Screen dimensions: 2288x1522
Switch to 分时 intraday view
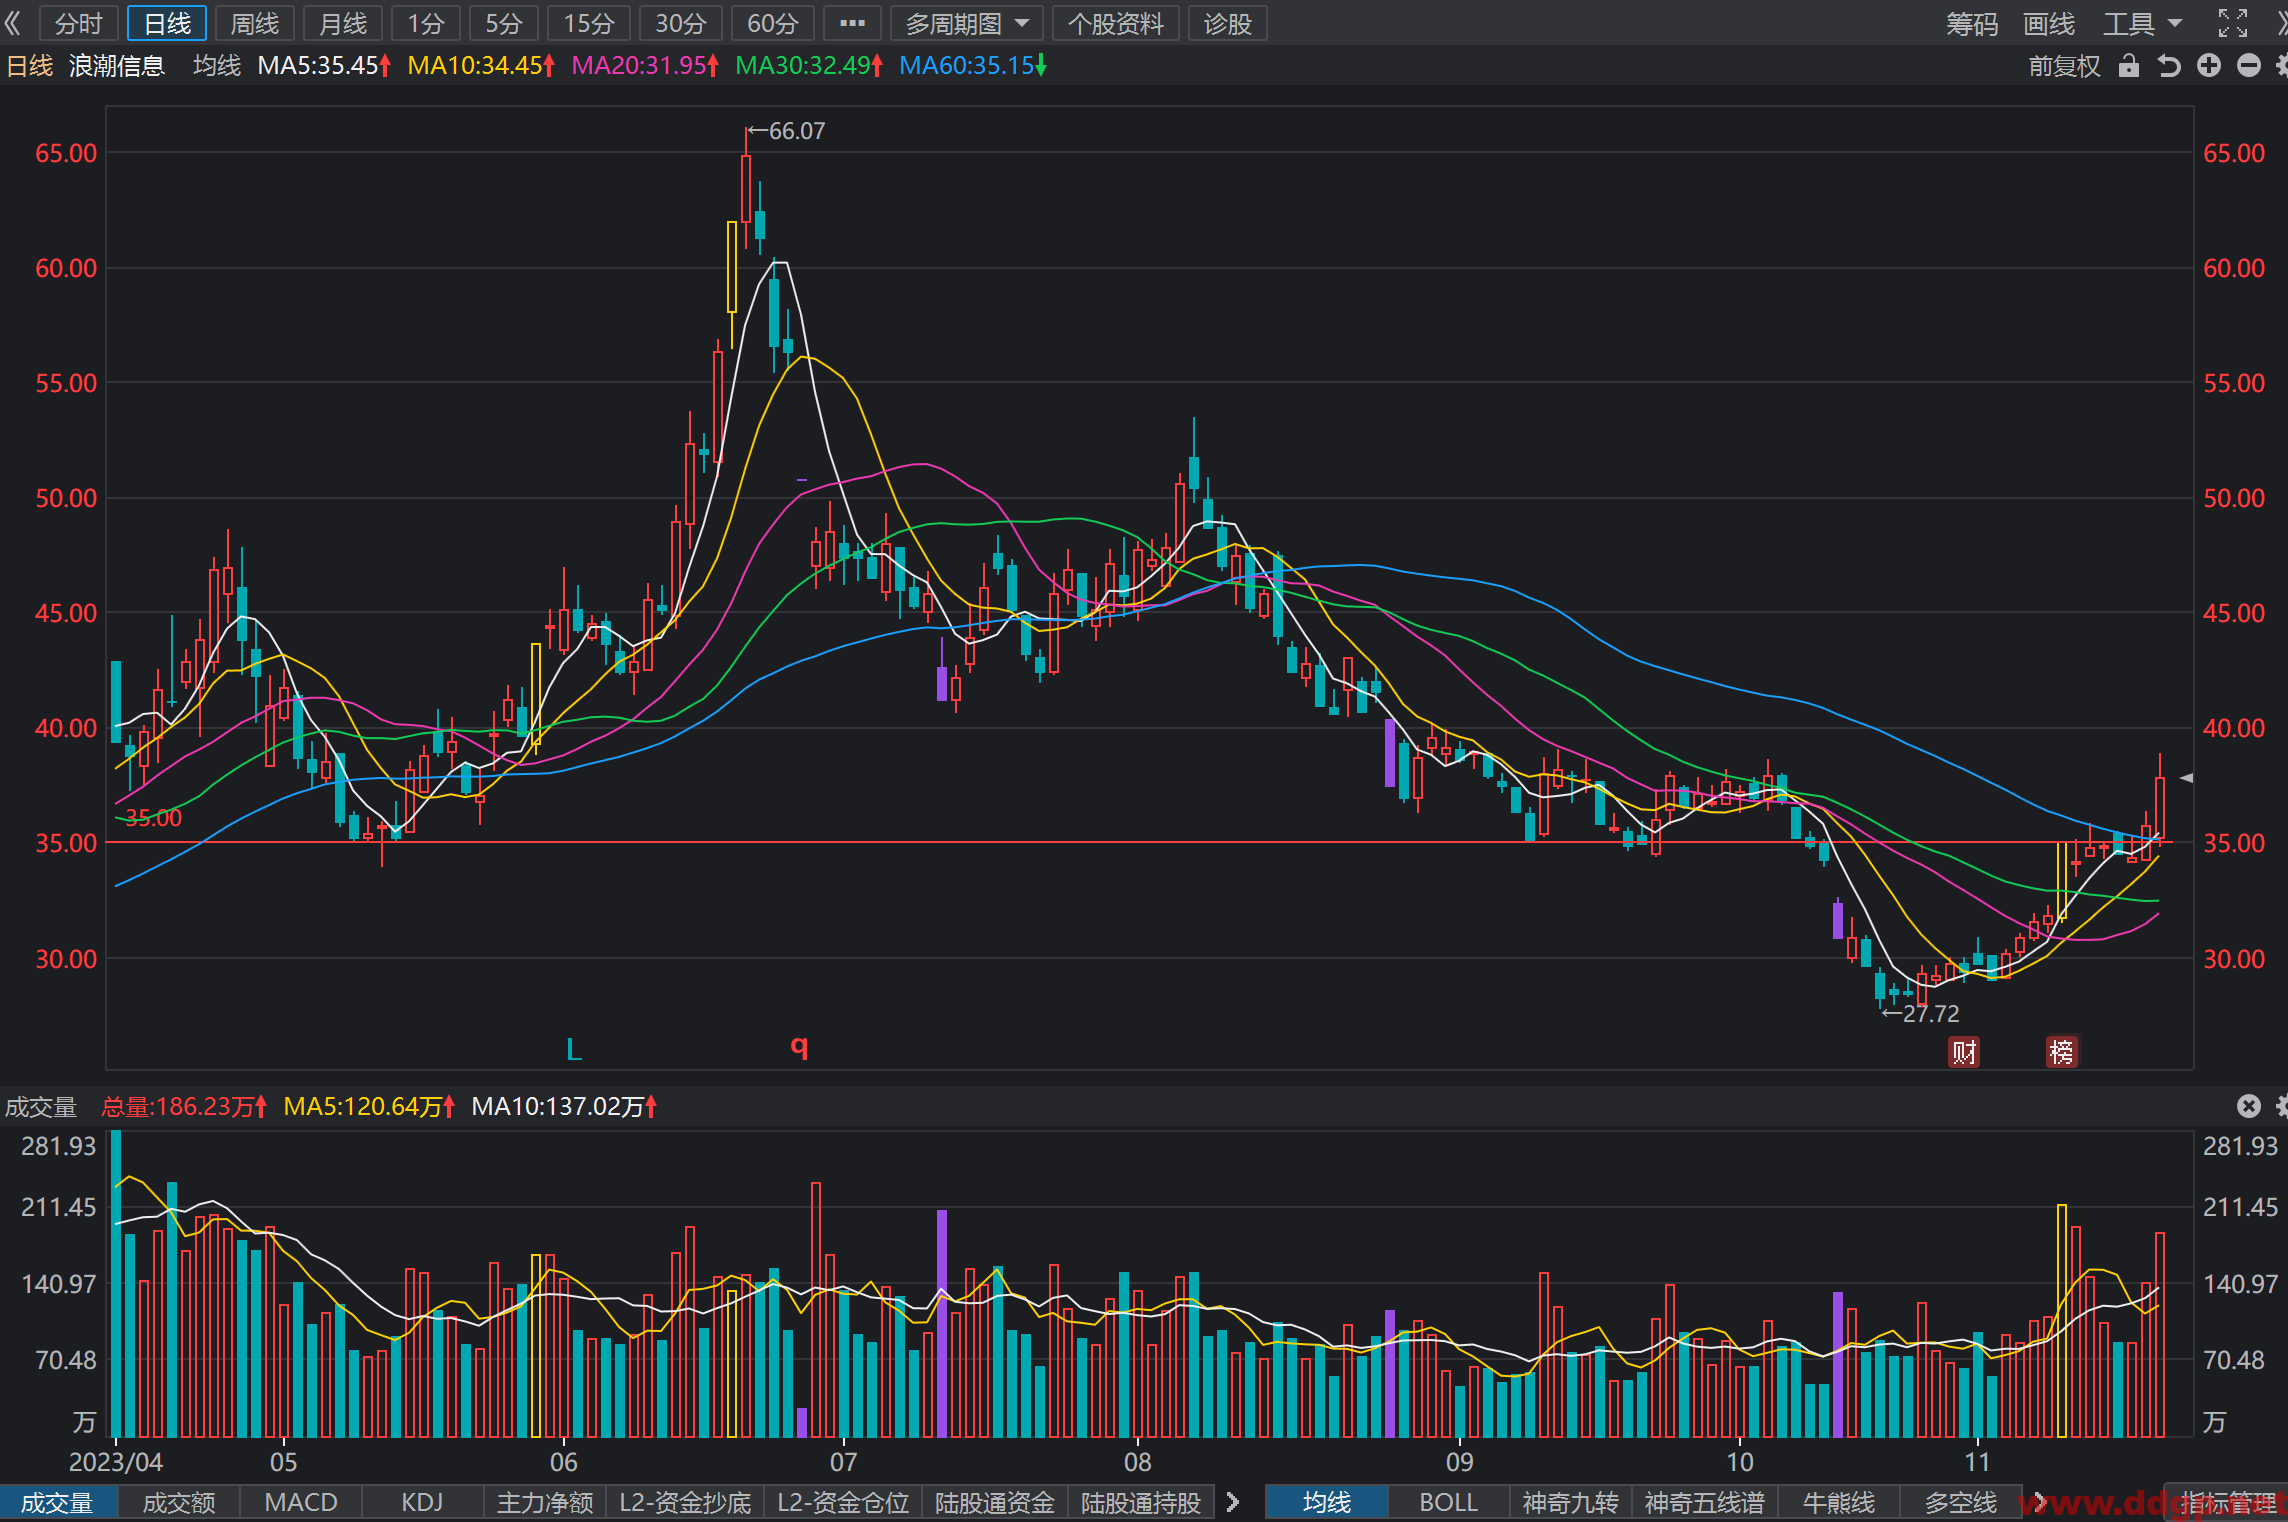coord(79,23)
